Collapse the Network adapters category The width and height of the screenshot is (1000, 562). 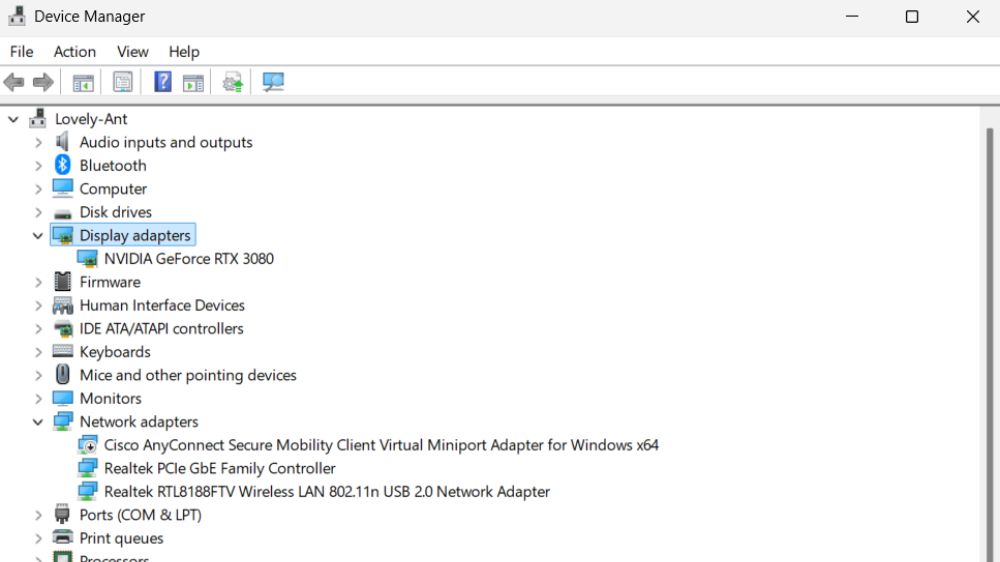click(38, 422)
